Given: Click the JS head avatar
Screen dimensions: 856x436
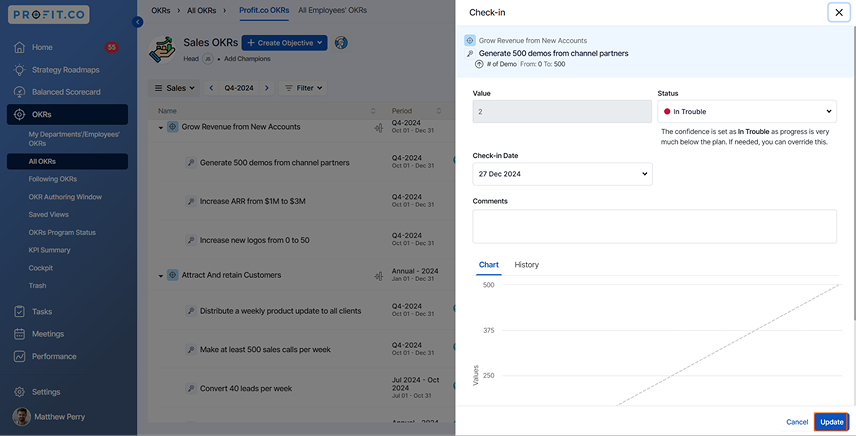Looking at the screenshot, I should coord(207,59).
